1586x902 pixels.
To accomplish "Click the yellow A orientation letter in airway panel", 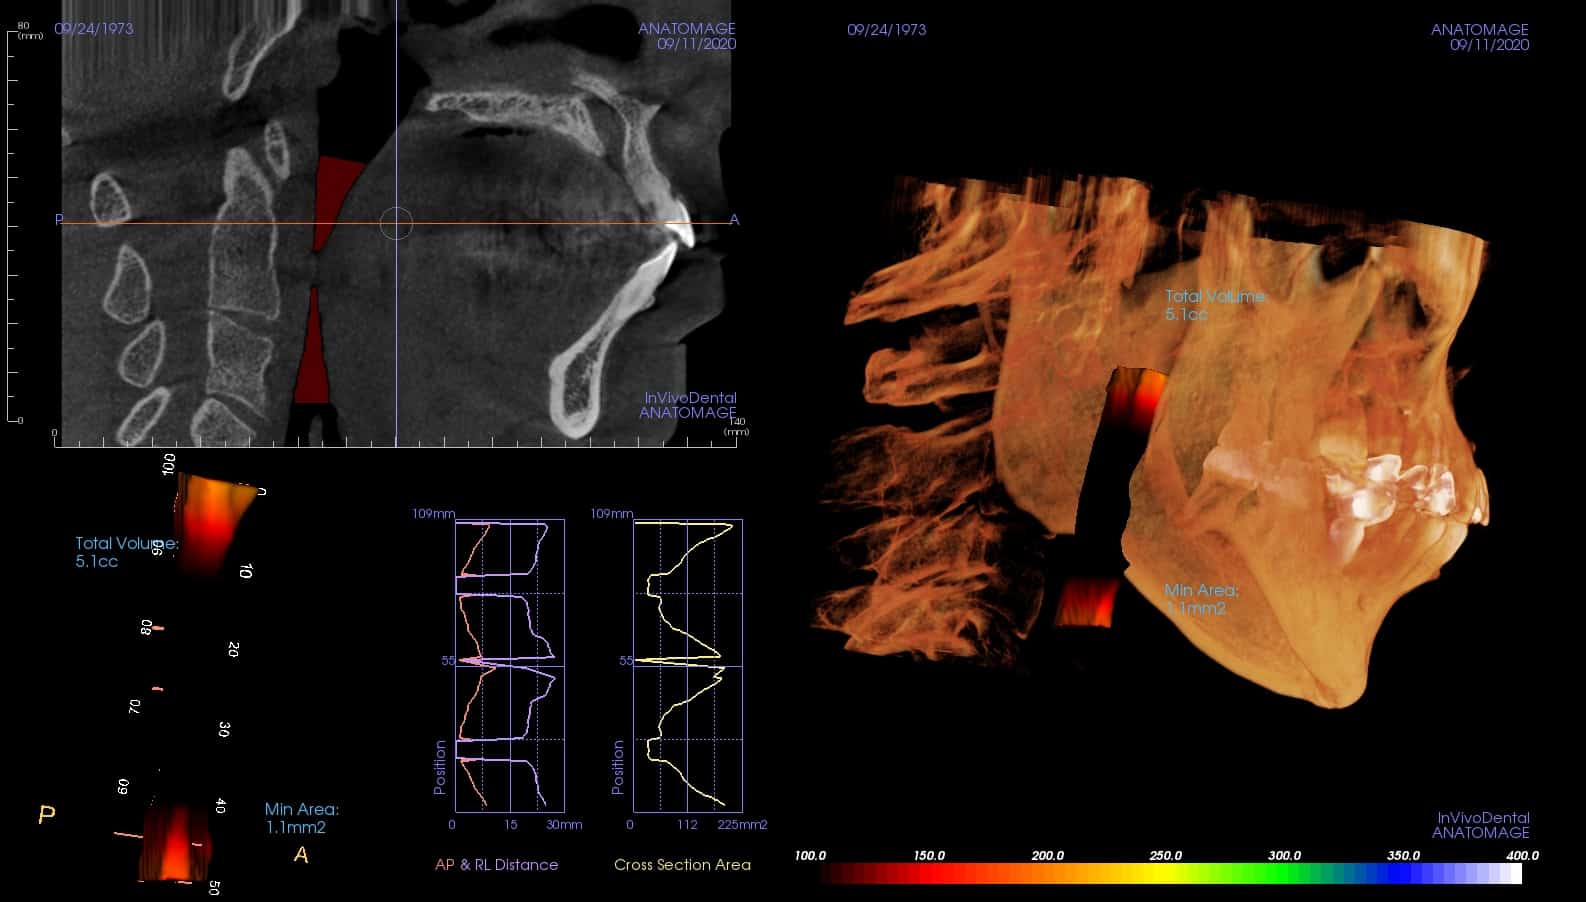I will click(x=300, y=855).
